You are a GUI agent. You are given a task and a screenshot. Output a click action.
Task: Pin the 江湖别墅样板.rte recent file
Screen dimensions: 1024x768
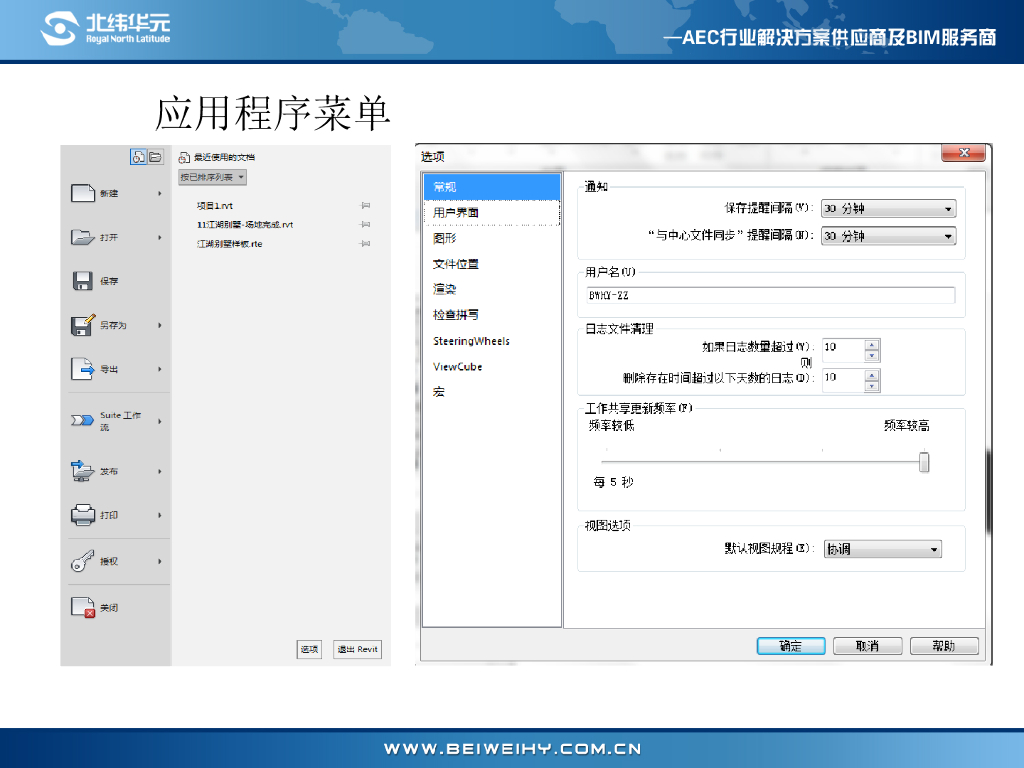coord(365,244)
